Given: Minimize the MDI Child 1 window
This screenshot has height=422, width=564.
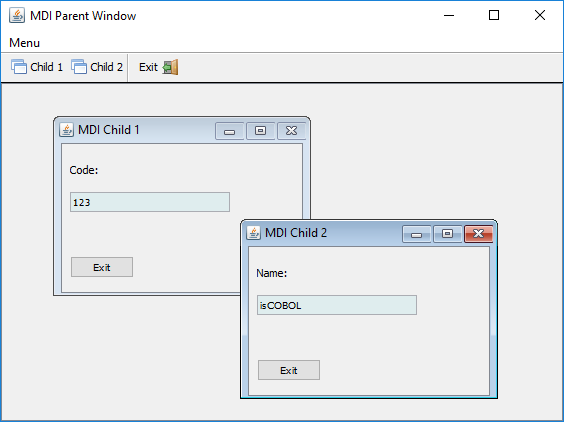Looking at the screenshot, I should (229, 131).
